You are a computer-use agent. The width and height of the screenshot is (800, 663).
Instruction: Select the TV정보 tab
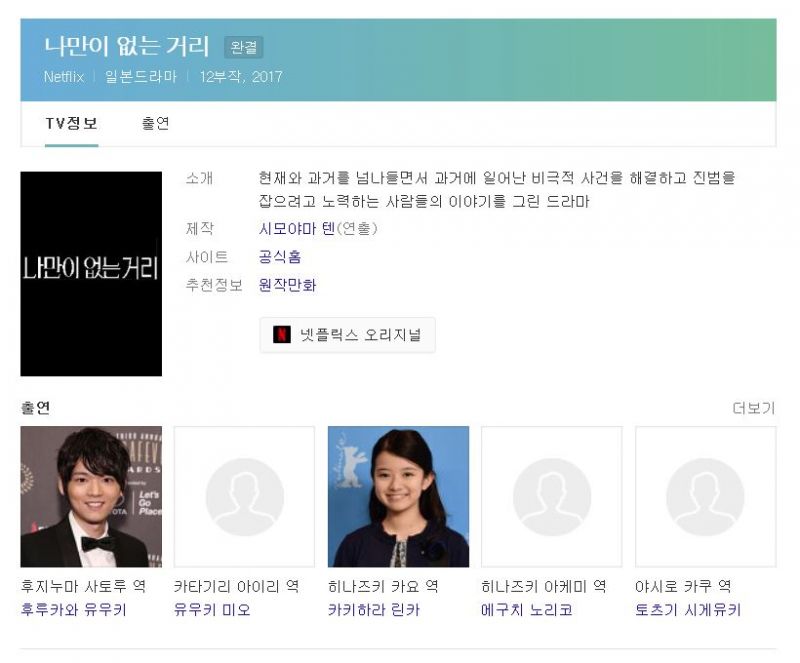[x=71, y=124]
